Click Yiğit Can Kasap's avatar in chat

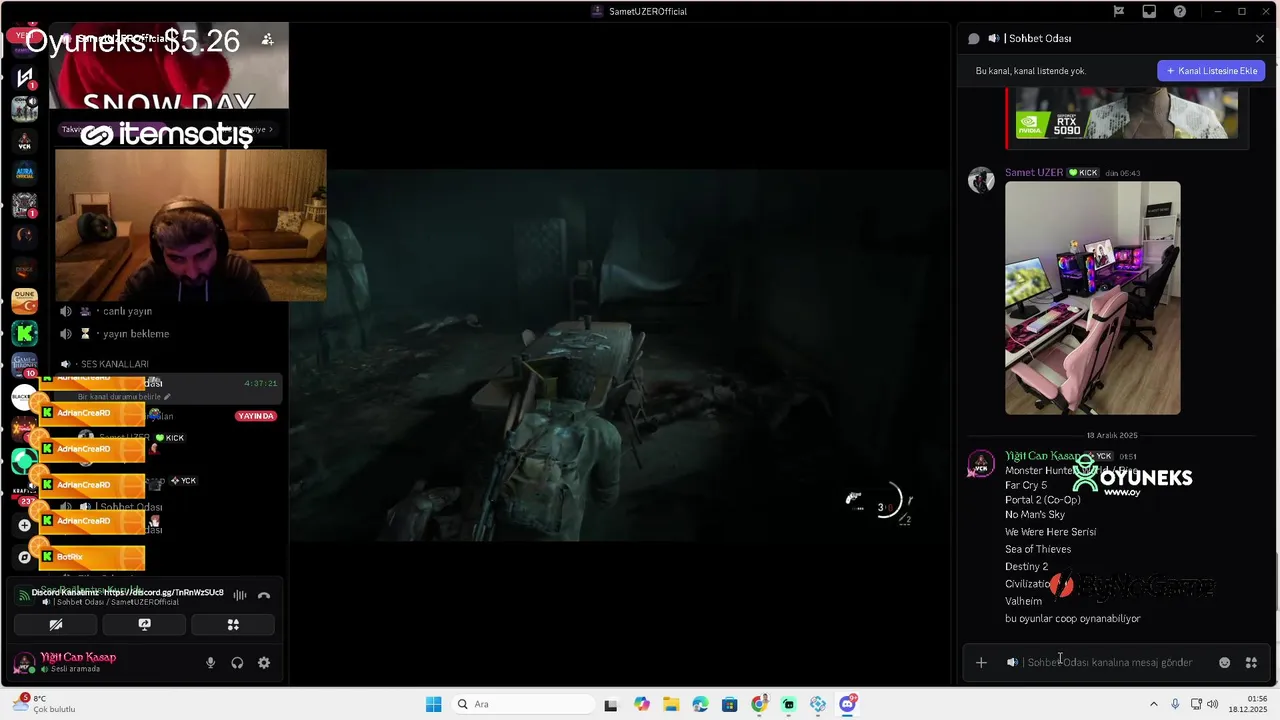point(981,465)
